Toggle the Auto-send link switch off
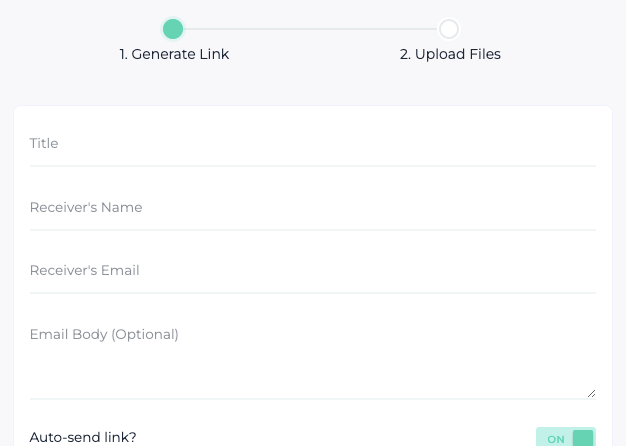 coord(566,438)
